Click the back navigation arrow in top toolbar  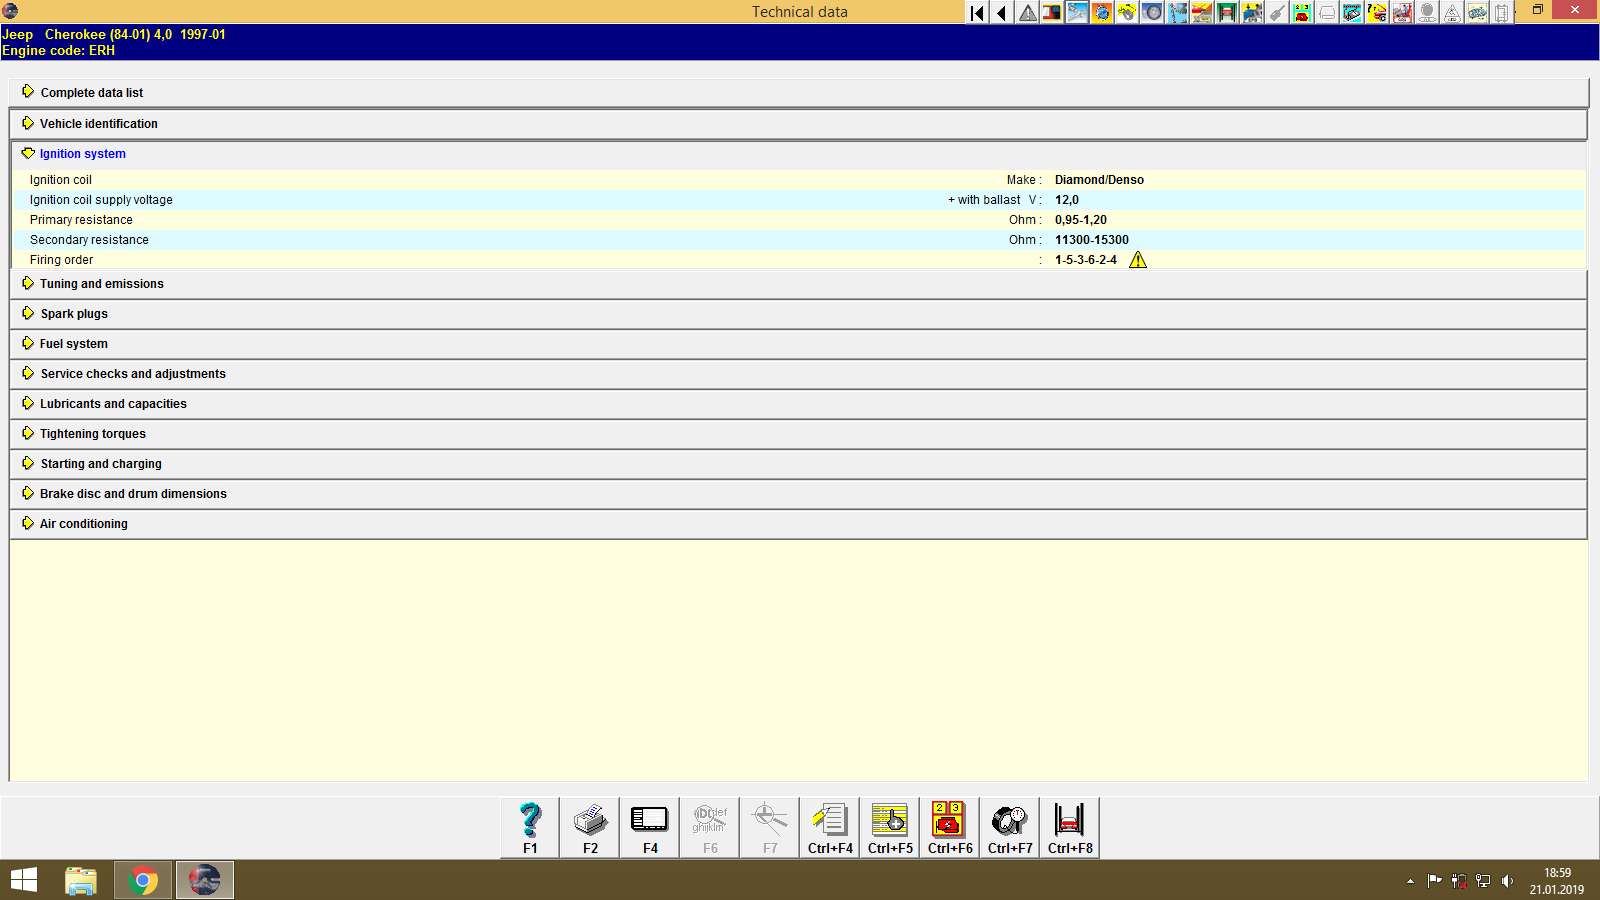[x=1000, y=13]
